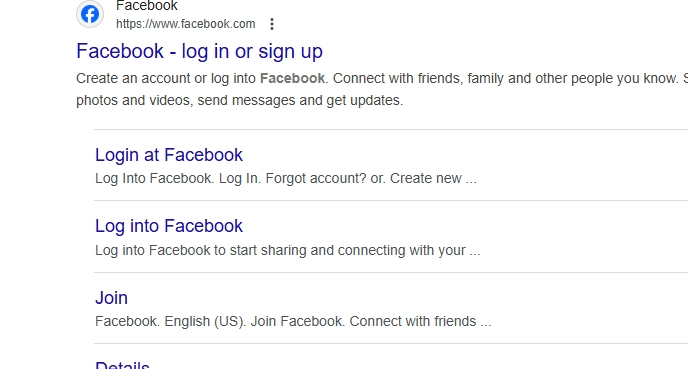Click 'Join Facebook' text in the snippet
This screenshot has width=688, height=369.
pos(298,322)
